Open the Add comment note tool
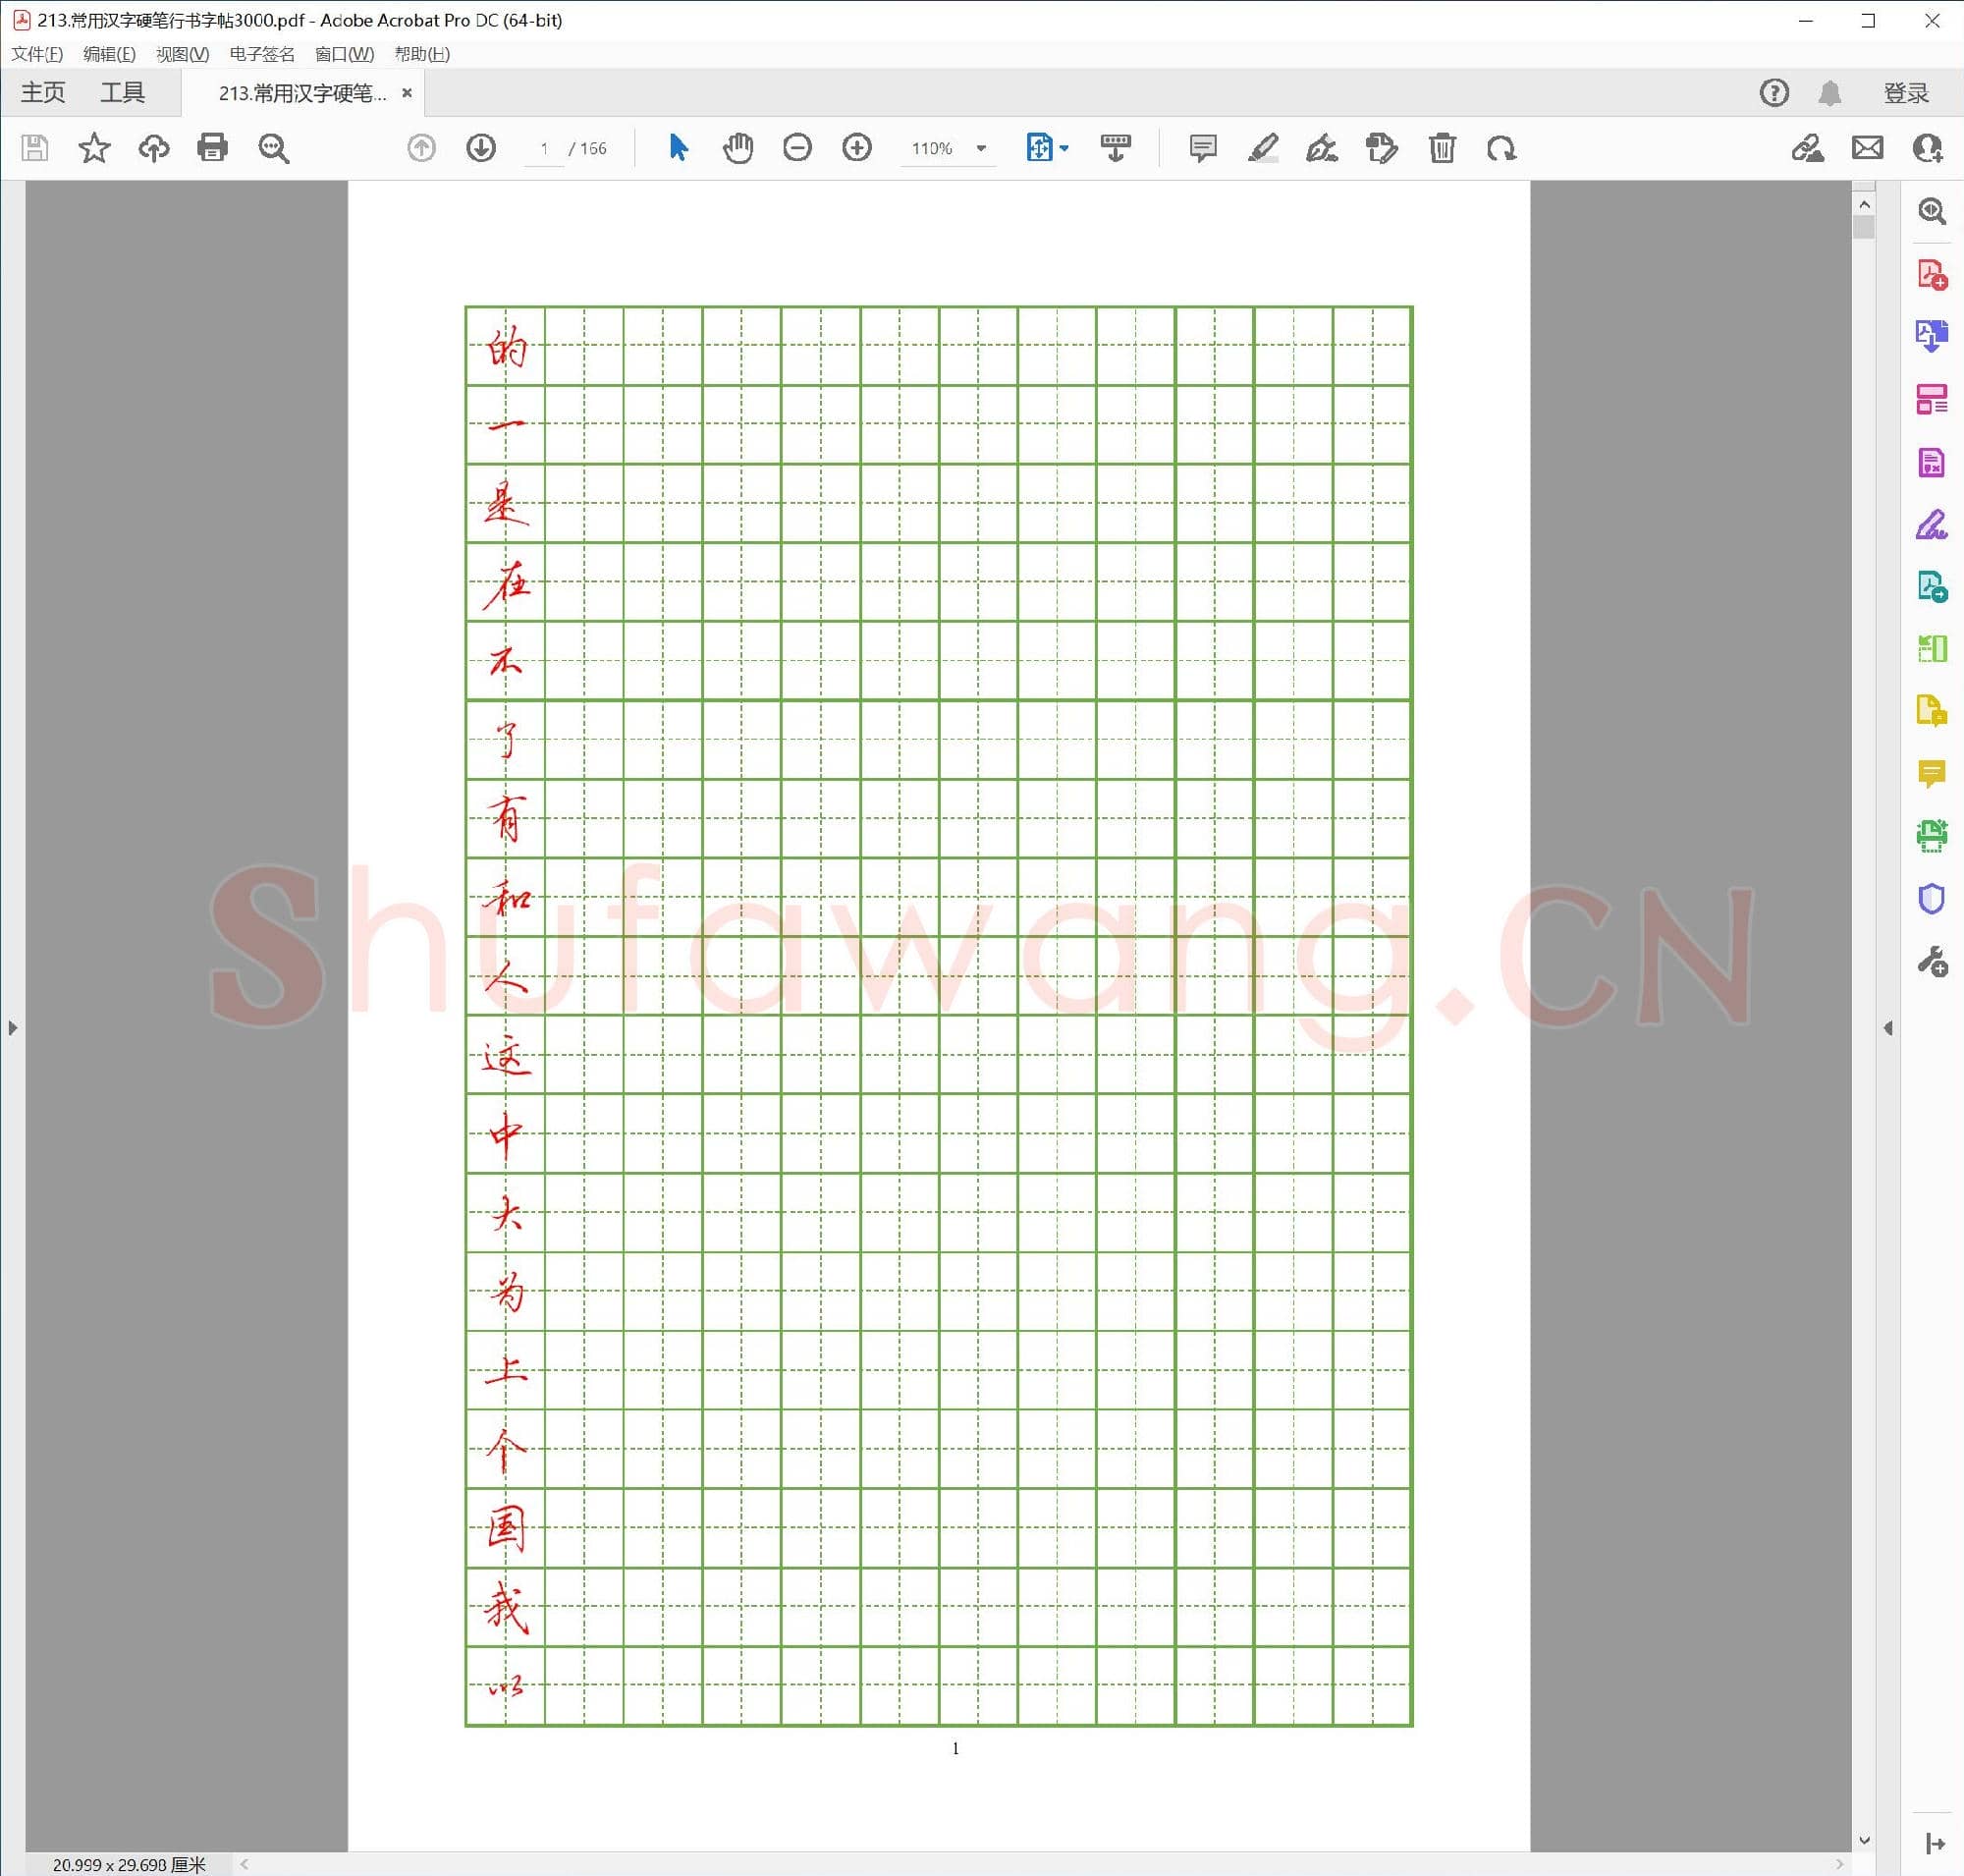 click(1202, 148)
